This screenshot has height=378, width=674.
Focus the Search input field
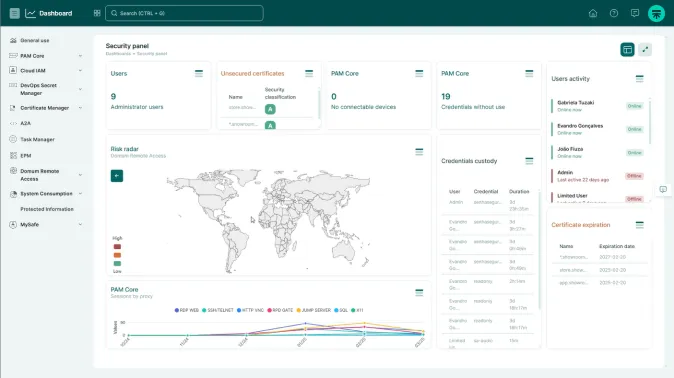click(x=184, y=13)
